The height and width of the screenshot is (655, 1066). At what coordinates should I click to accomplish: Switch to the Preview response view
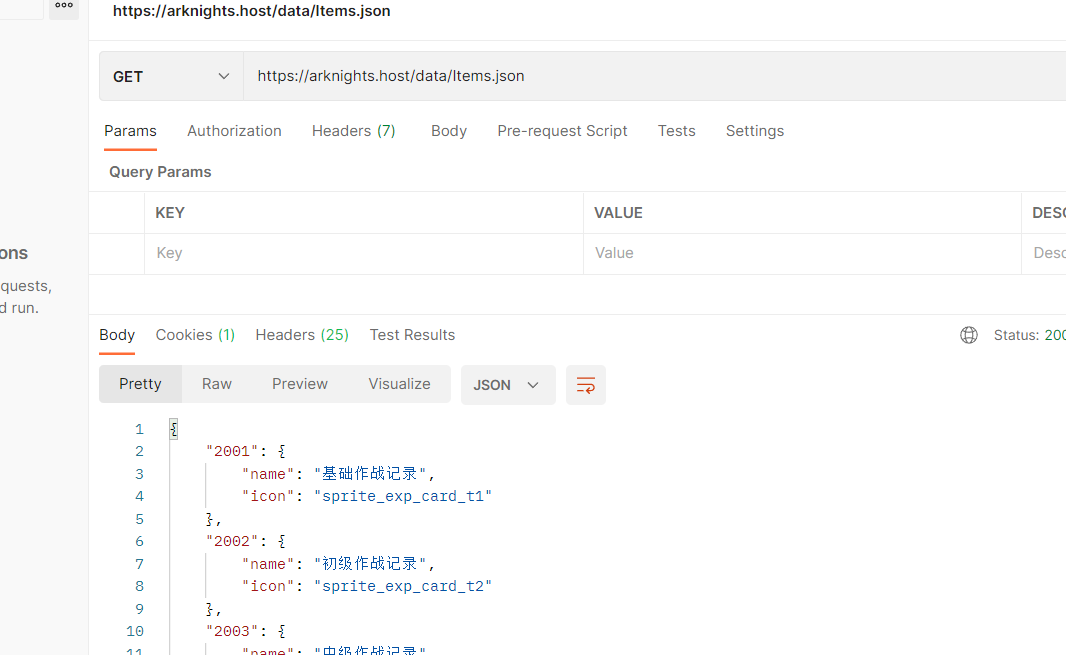tap(300, 384)
